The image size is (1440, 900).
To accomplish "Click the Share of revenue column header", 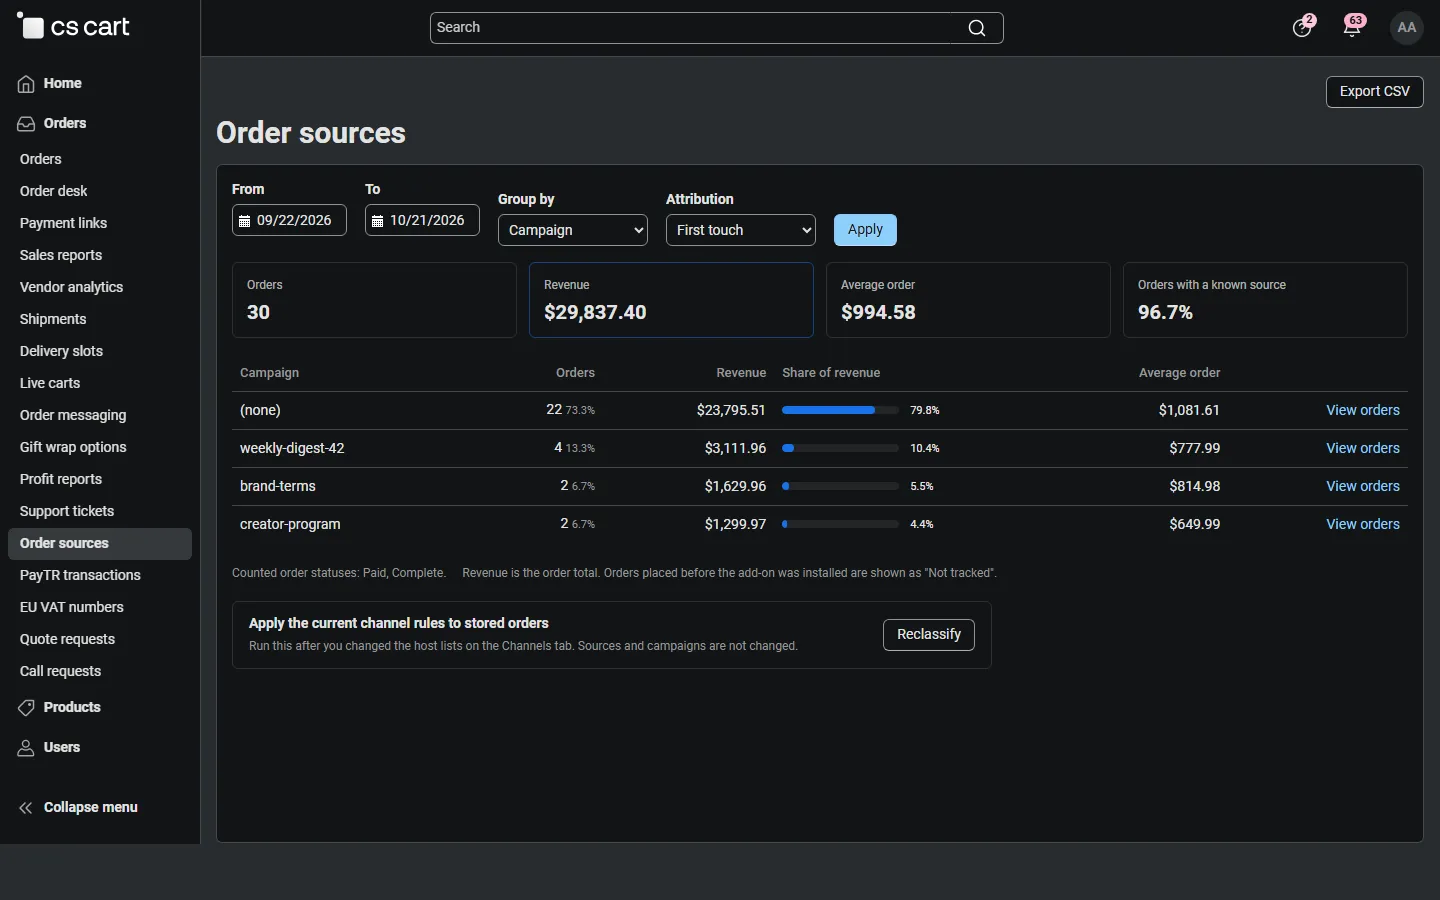I will (831, 373).
